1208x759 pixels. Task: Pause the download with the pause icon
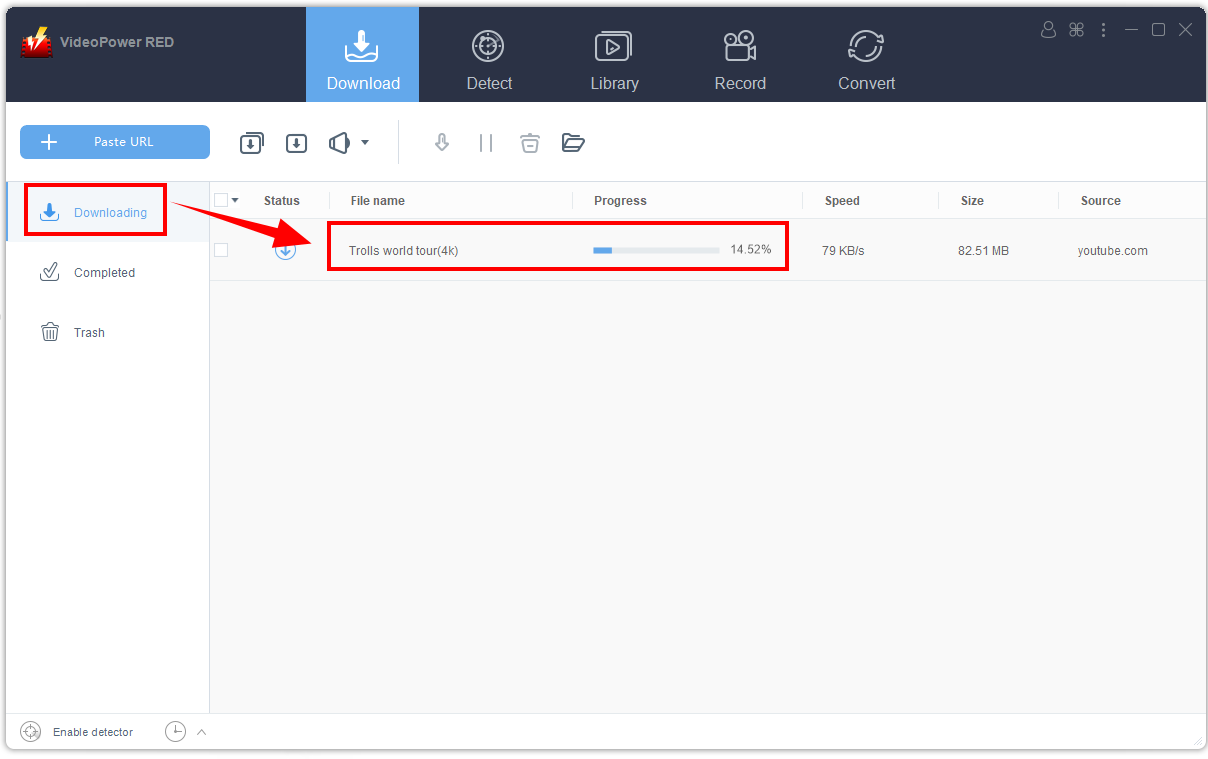pyautogui.click(x=486, y=143)
